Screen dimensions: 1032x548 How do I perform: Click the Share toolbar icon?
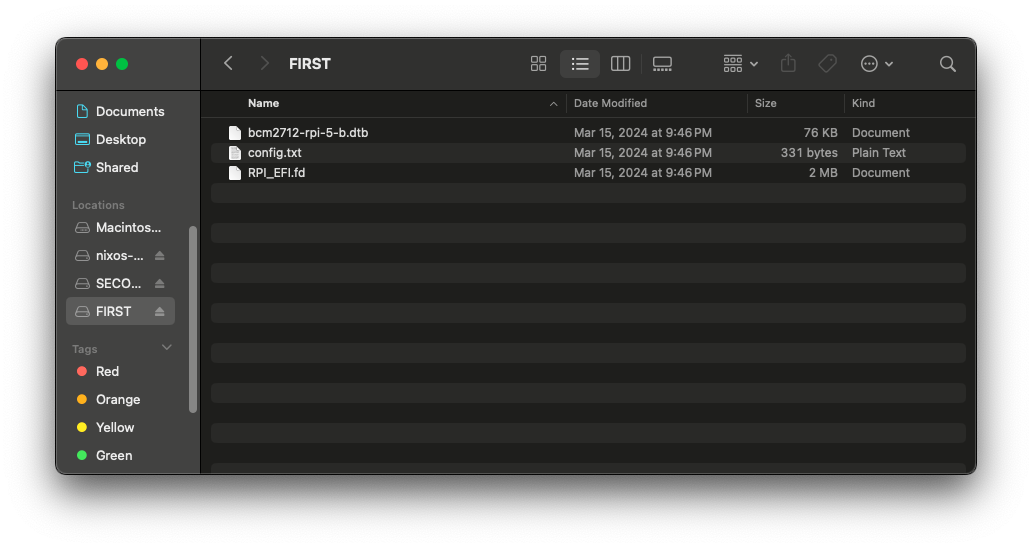(x=788, y=64)
